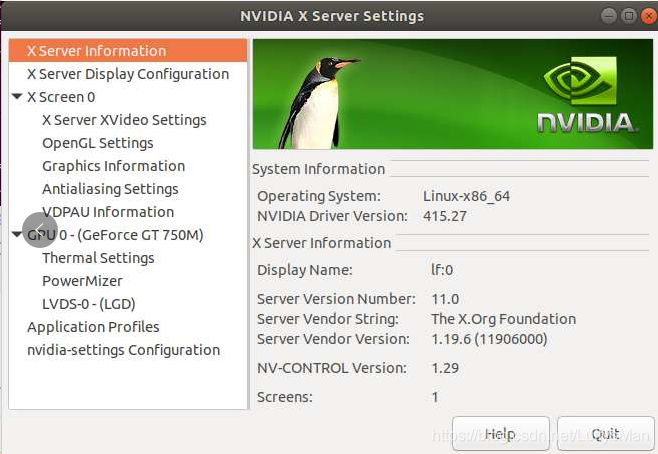Collapse the X Screen 0 tree arrow
The height and width of the screenshot is (454, 658).
tap(17, 97)
